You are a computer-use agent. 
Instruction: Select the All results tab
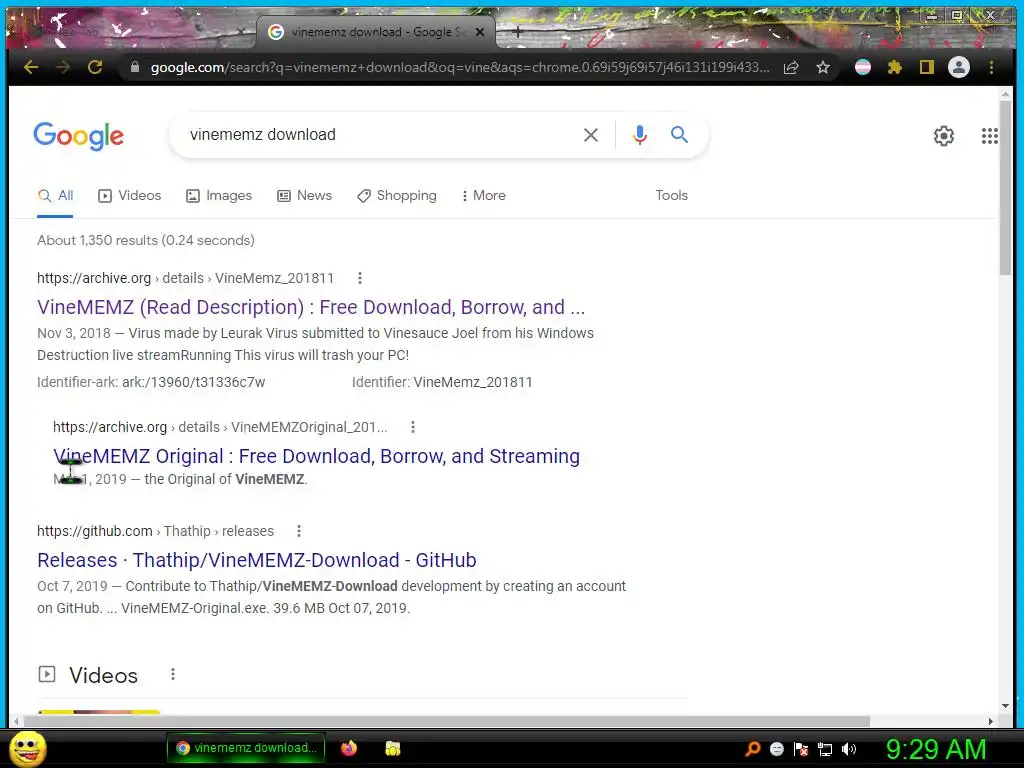pos(56,196)
